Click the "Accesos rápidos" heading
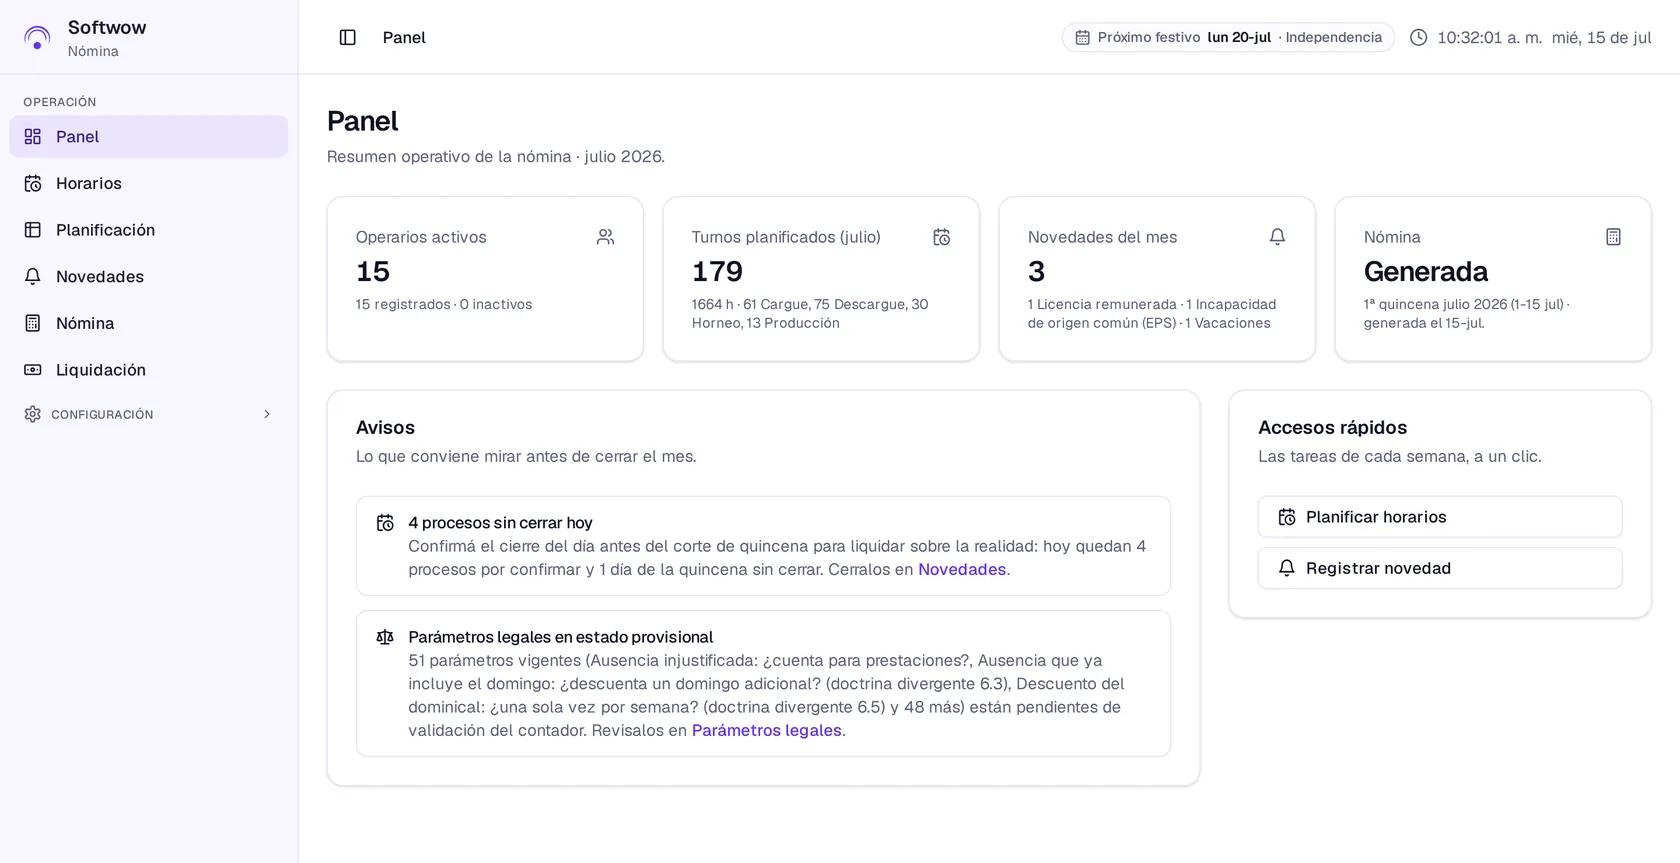This screenshot has width=1680, height=863. coord(1332,427)
